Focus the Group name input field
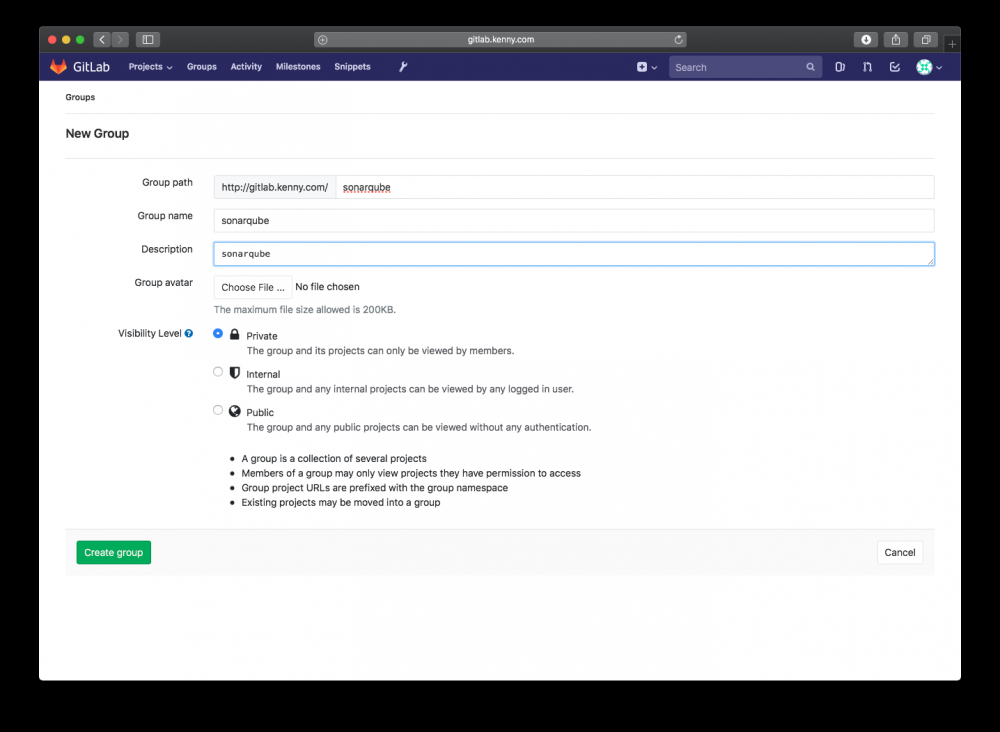 [x=574, y=221]
